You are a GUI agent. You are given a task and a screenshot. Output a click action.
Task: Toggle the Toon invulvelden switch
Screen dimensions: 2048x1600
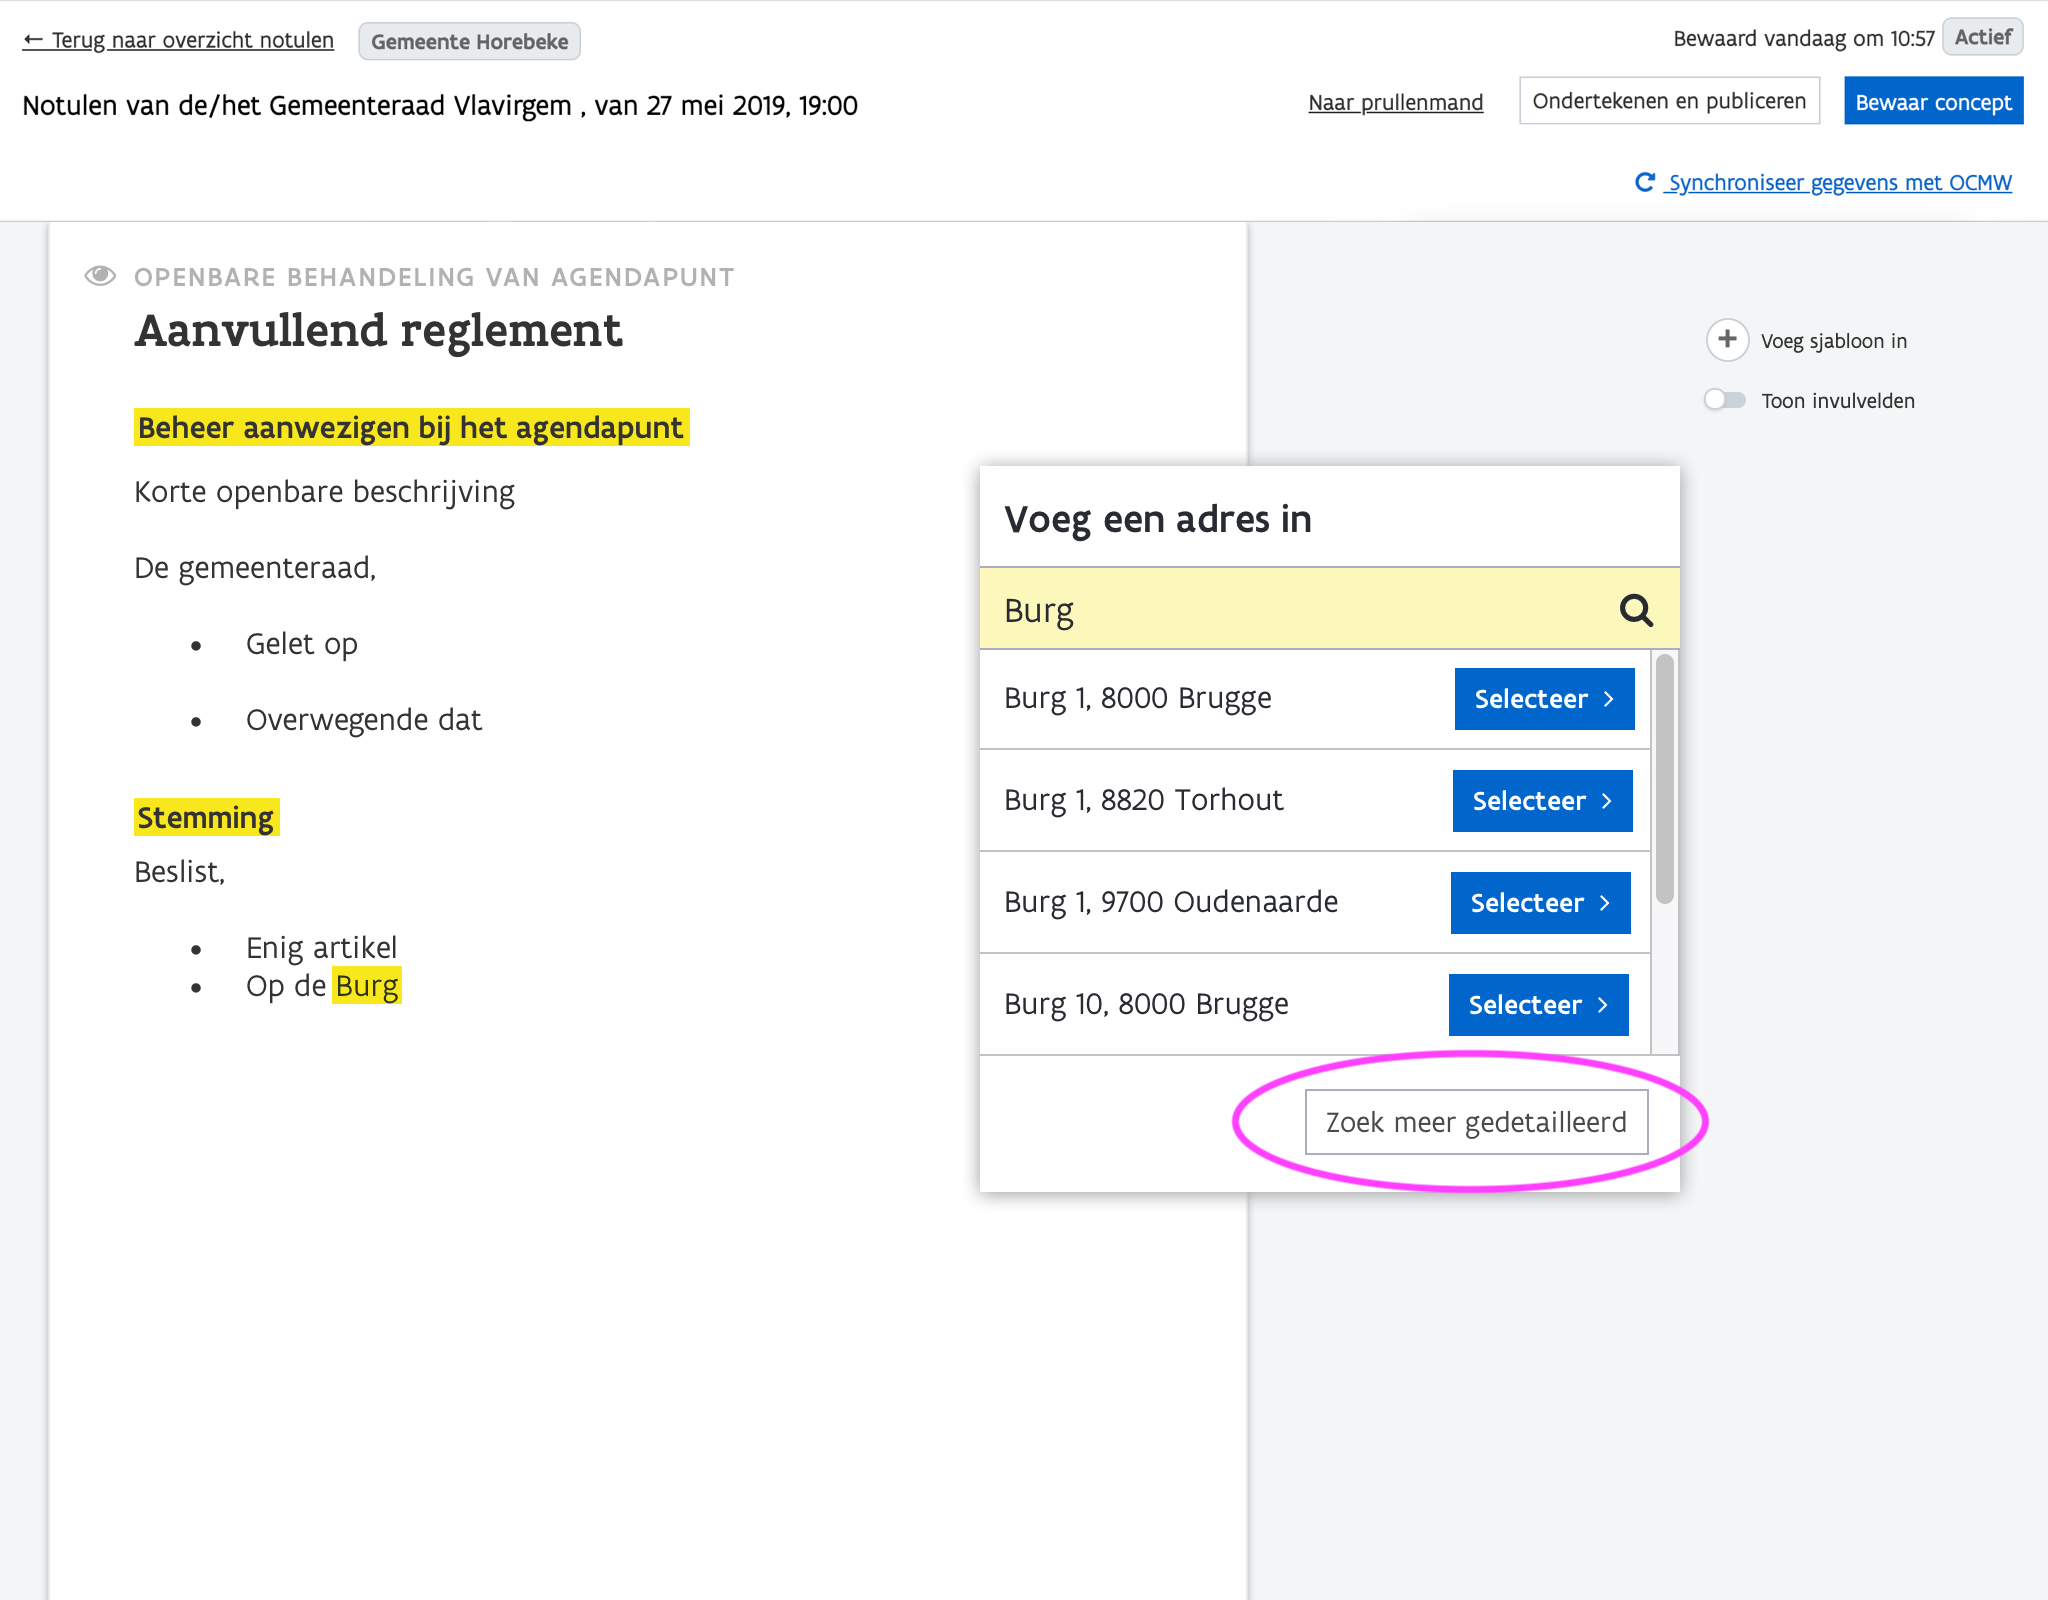coord(1725,400)
